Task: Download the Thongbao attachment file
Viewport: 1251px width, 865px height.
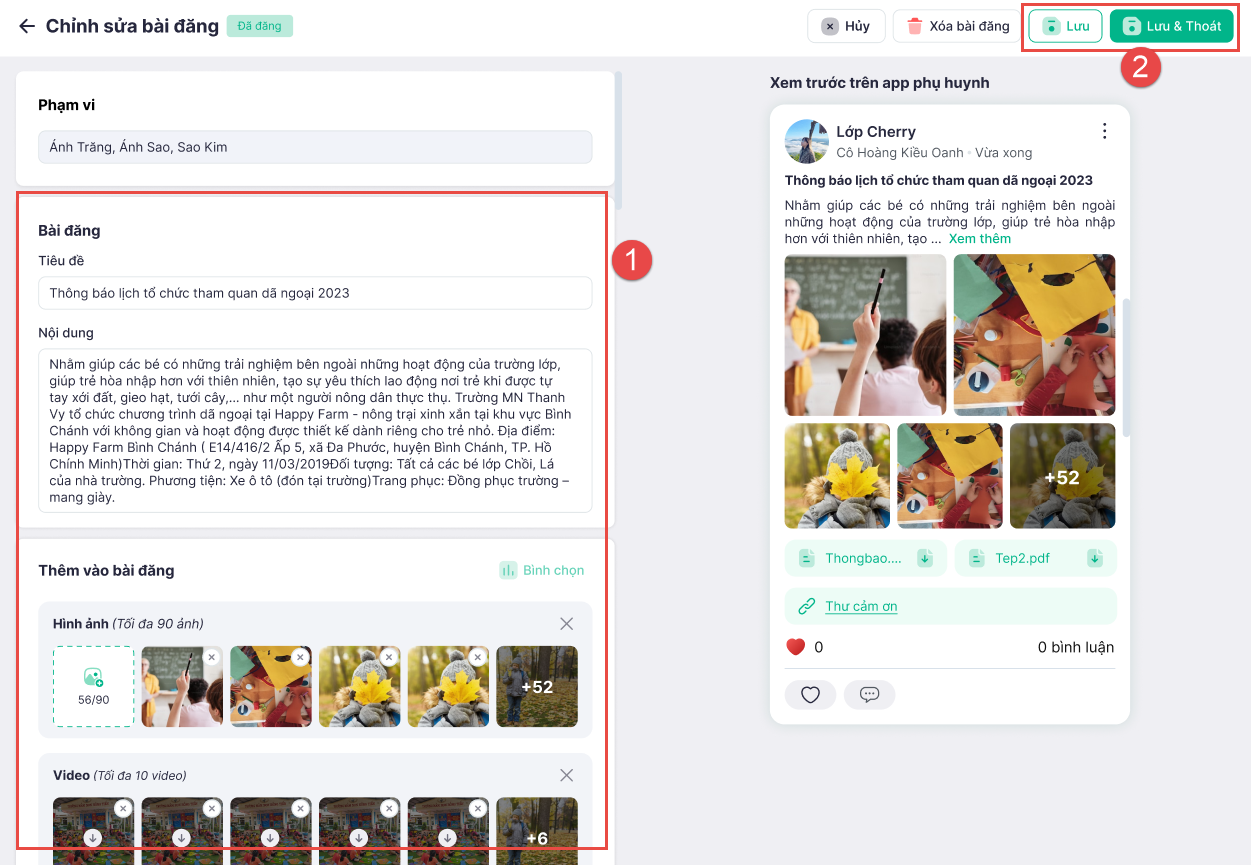Action: pos(925,558)
